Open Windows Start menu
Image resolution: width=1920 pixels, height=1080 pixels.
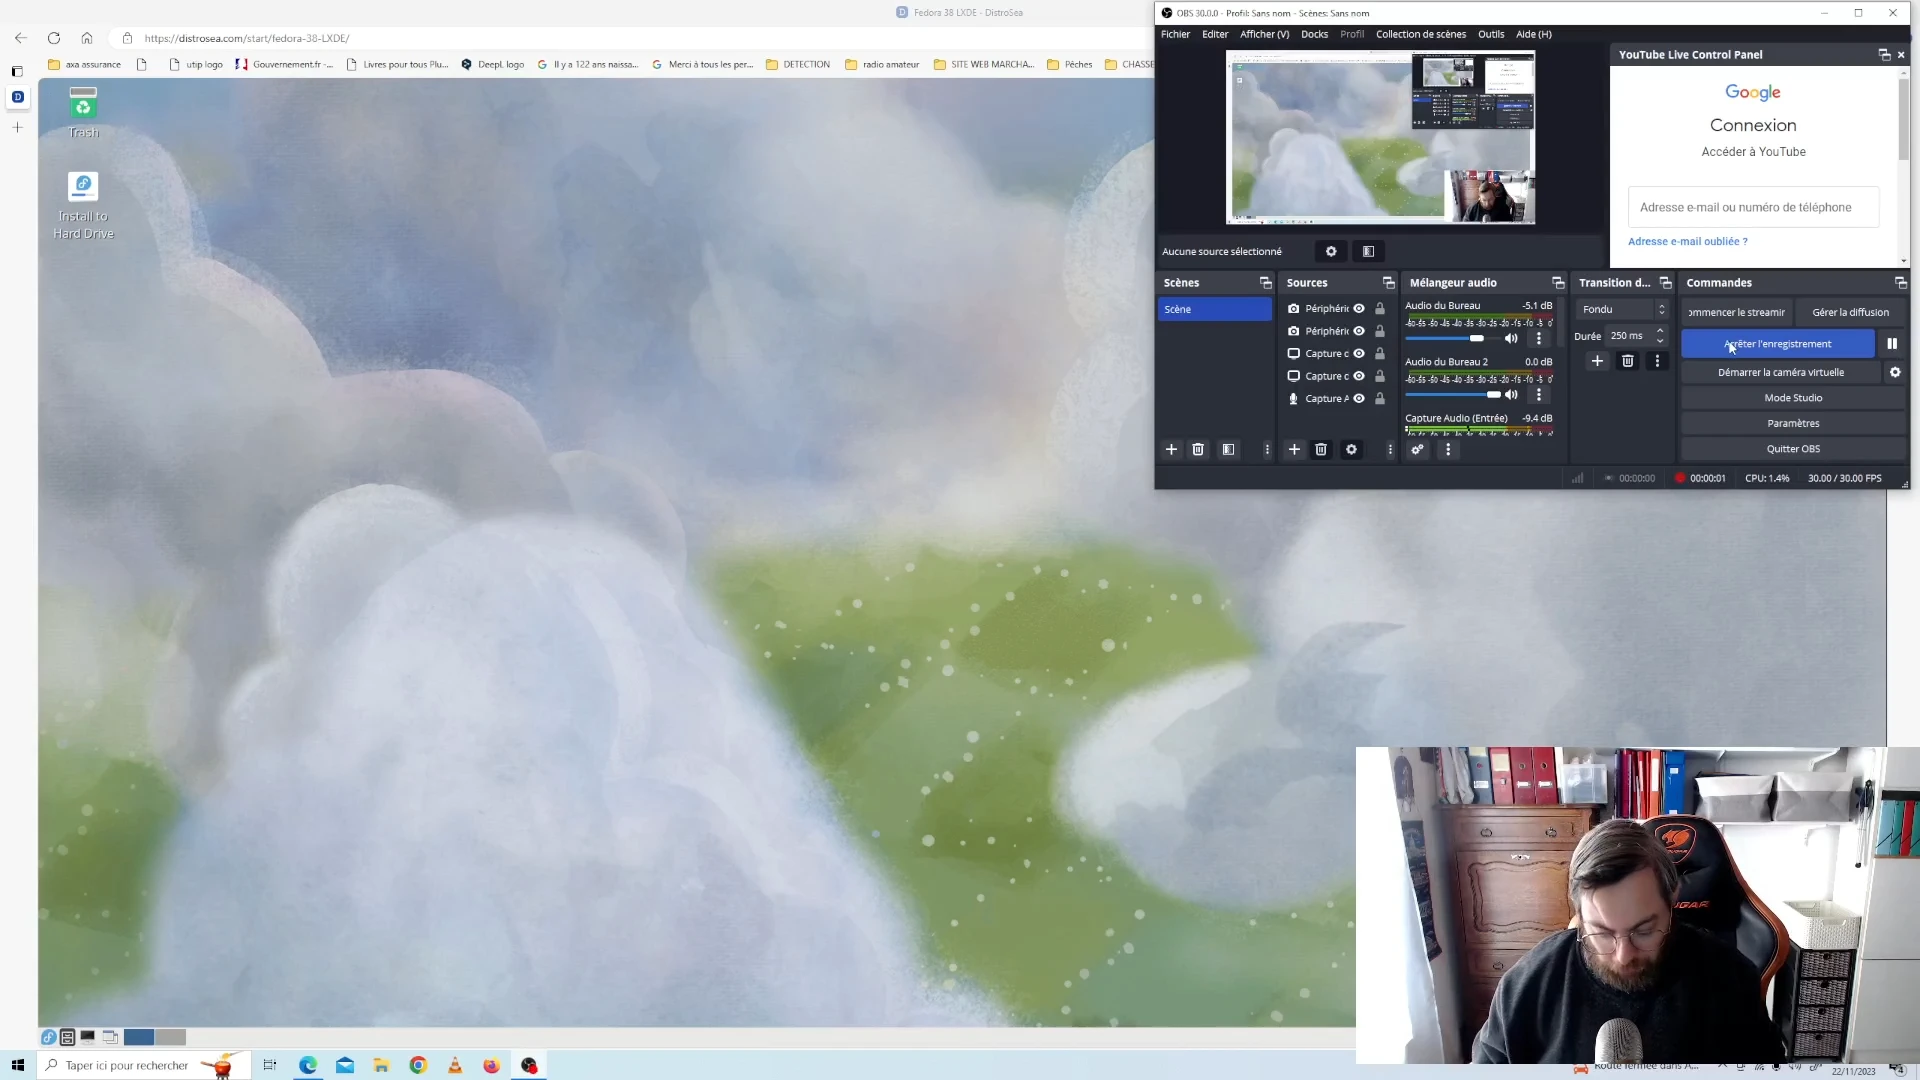pyautogui.click(x=17, y=1065)
